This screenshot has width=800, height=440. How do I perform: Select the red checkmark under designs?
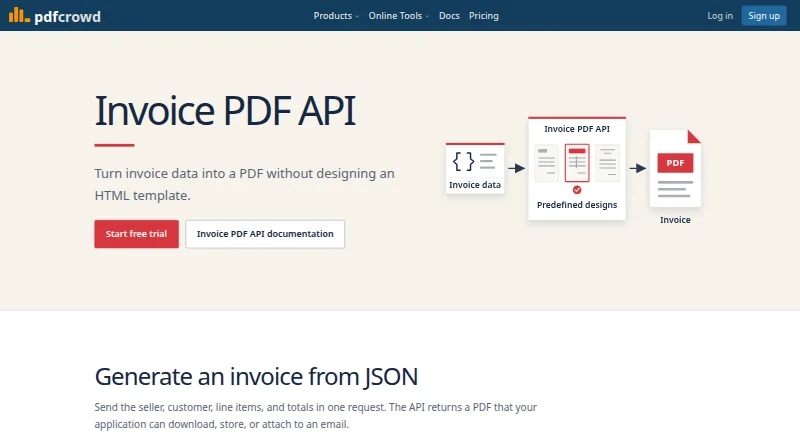click(577, 190)
